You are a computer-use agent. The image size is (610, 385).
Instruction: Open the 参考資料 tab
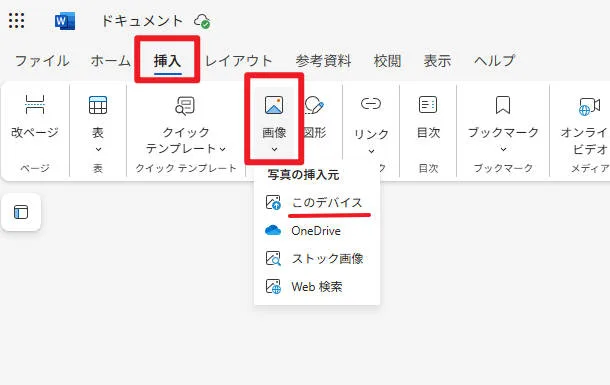pyautogui.click(x=323, y=61)
